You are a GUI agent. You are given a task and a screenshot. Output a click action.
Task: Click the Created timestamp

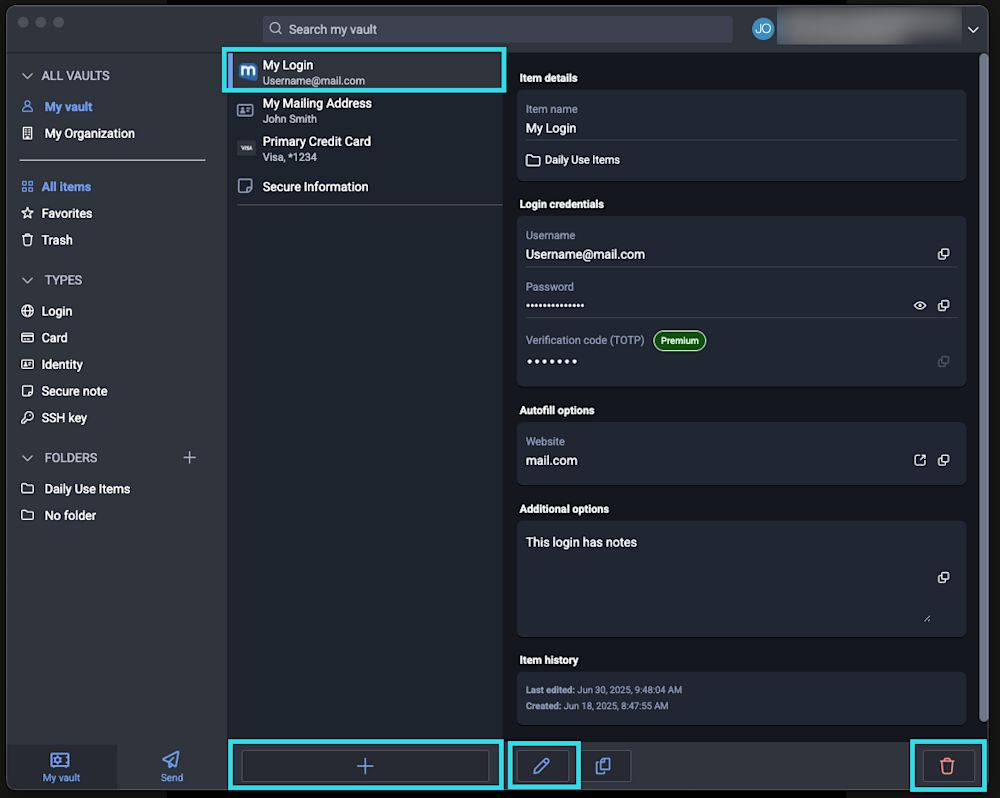[x=597, y=706]
